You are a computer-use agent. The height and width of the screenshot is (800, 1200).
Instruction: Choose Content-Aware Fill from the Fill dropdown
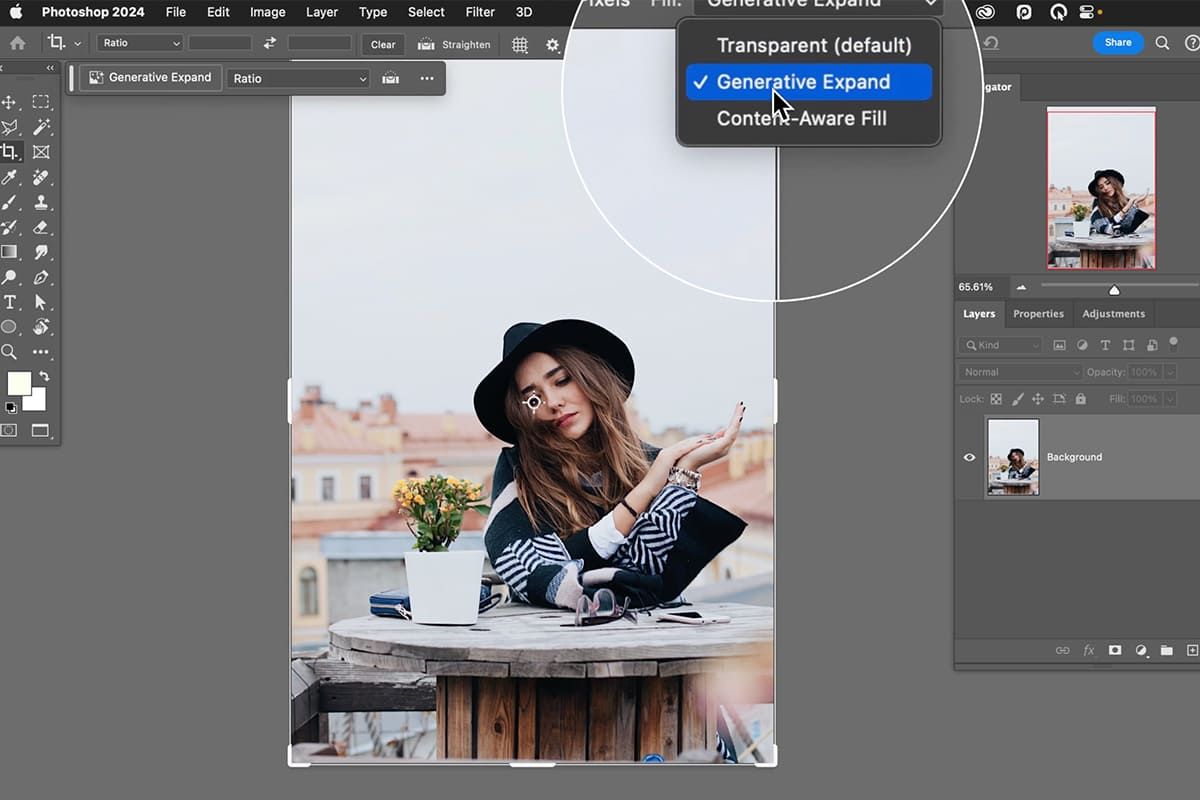click(x=802, y=118)
